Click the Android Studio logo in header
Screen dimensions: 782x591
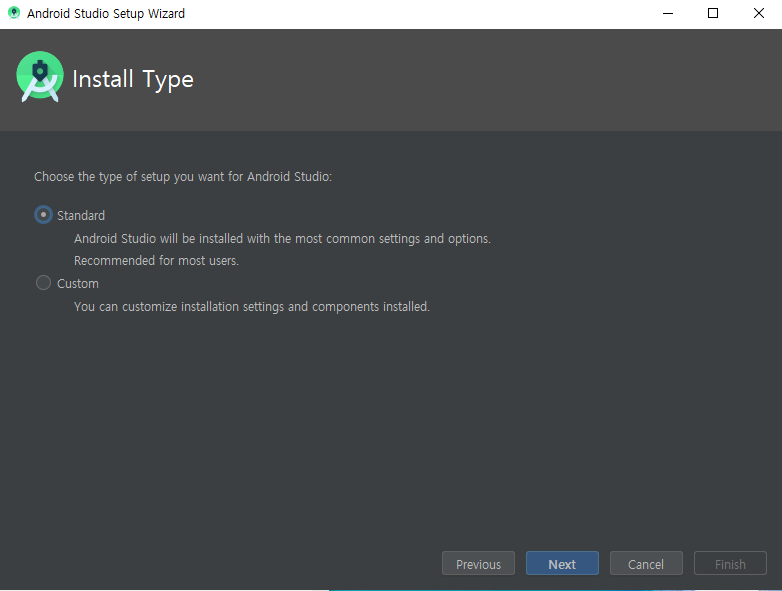click(x=40, y=77)
